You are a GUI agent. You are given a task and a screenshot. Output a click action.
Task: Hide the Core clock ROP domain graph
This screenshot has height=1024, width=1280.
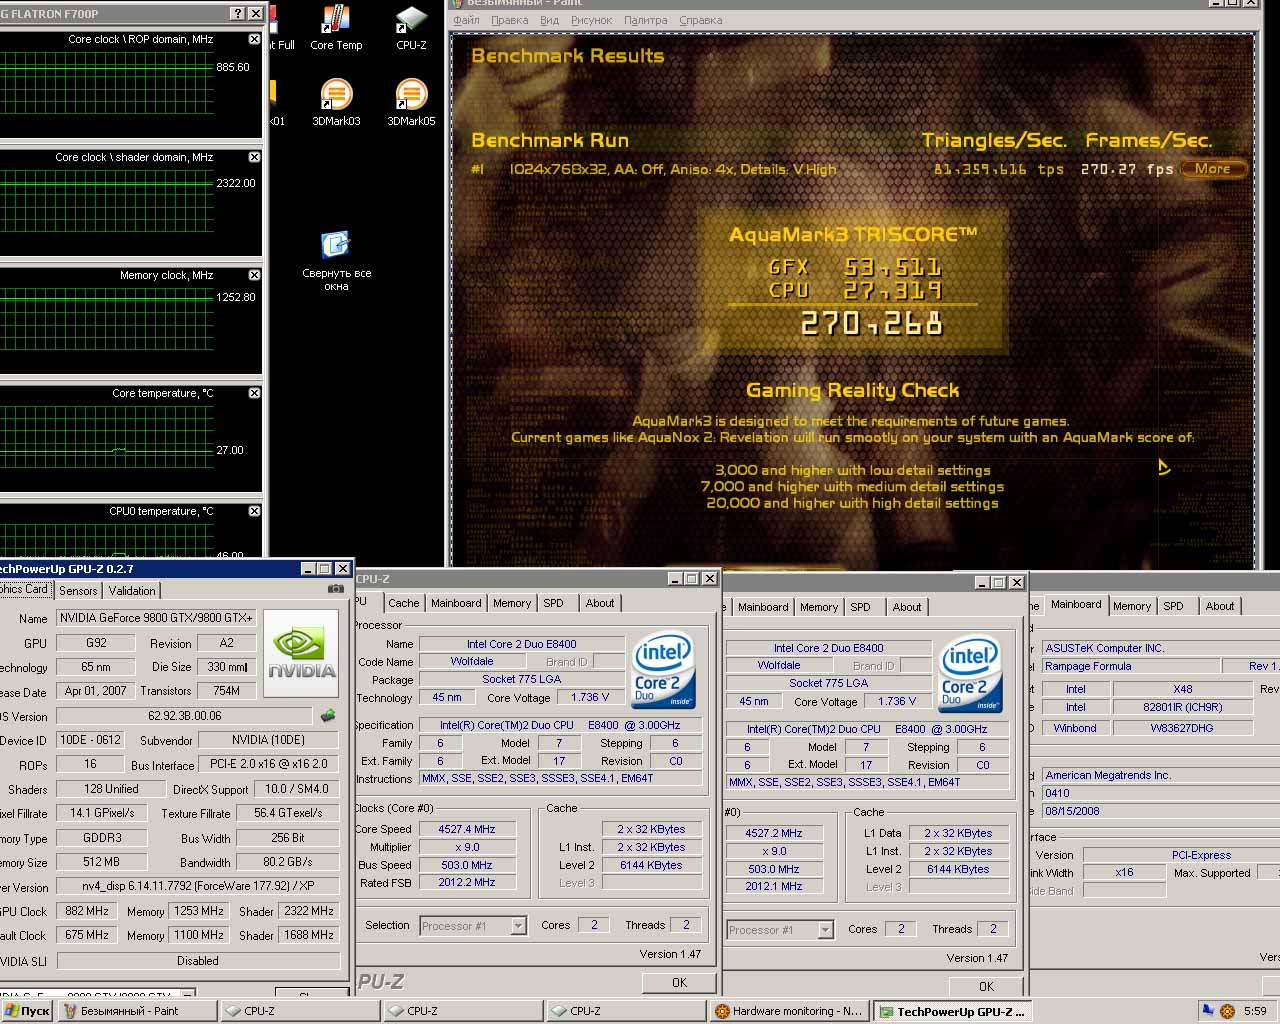tap(254, 39)
